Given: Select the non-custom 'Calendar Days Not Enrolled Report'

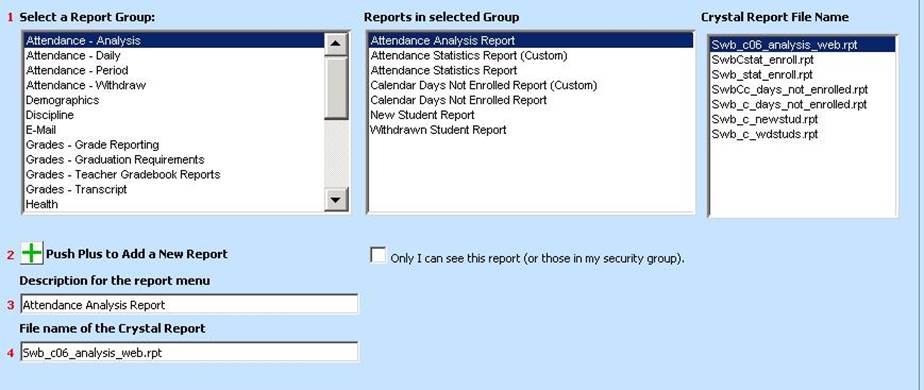Looking at the screenshot, I should click(x=530, y=100).
